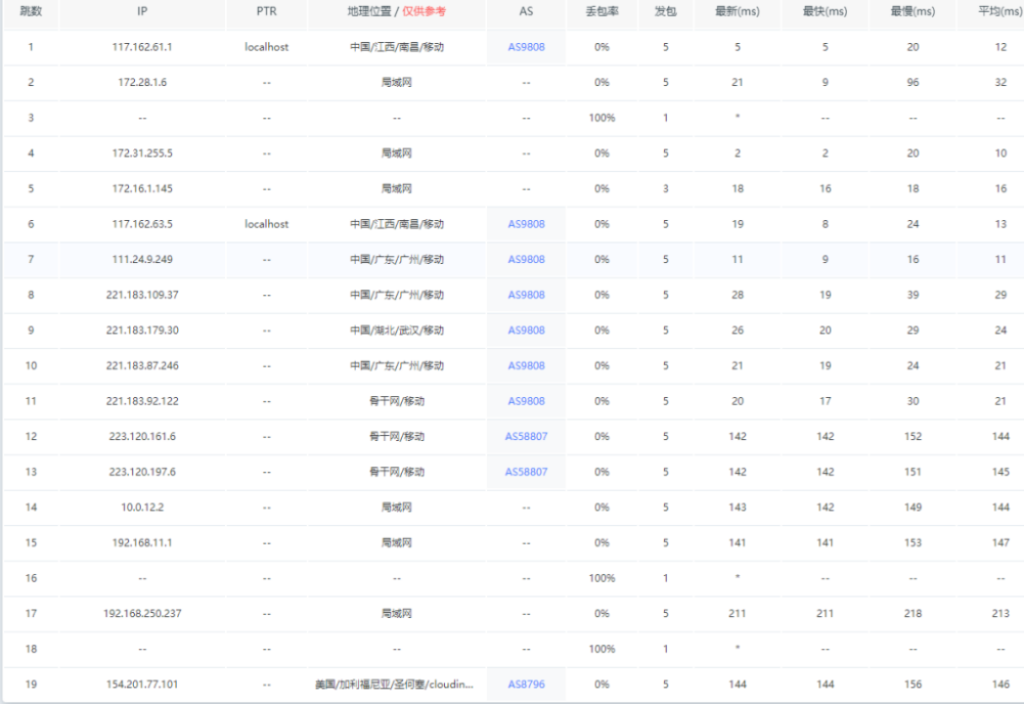Click the 最快(ms) column header
Screen dimensions: 1024x704
pos(825,11)
